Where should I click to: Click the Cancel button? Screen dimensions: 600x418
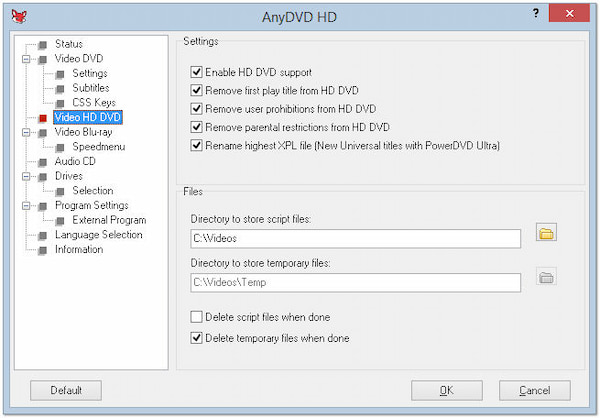[x=535, y=390]
